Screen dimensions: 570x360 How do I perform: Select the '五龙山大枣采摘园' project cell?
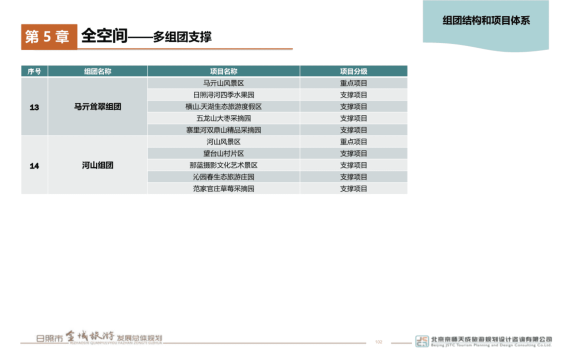click(224, 118)
